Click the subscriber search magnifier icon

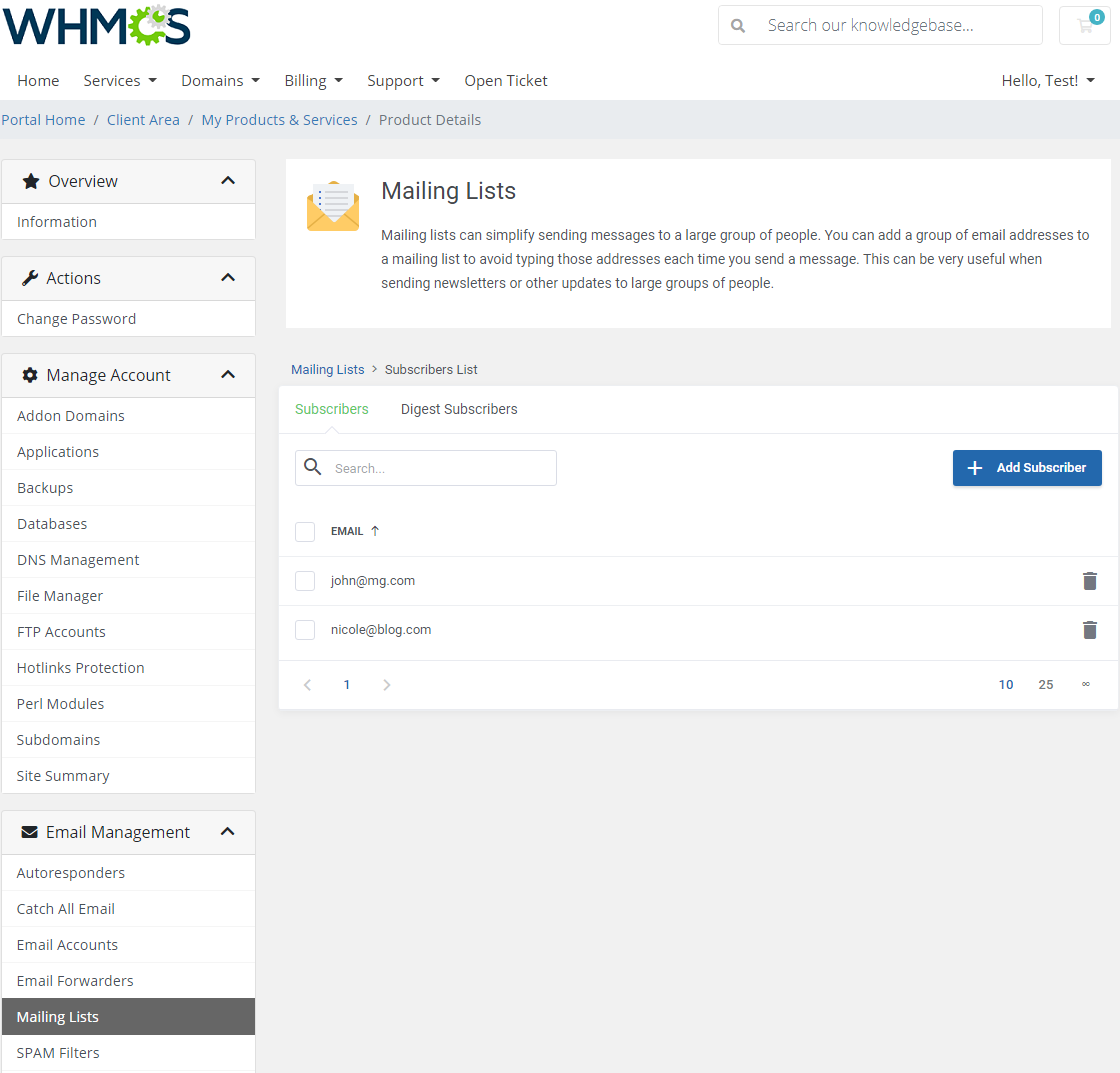coord(313,467)
